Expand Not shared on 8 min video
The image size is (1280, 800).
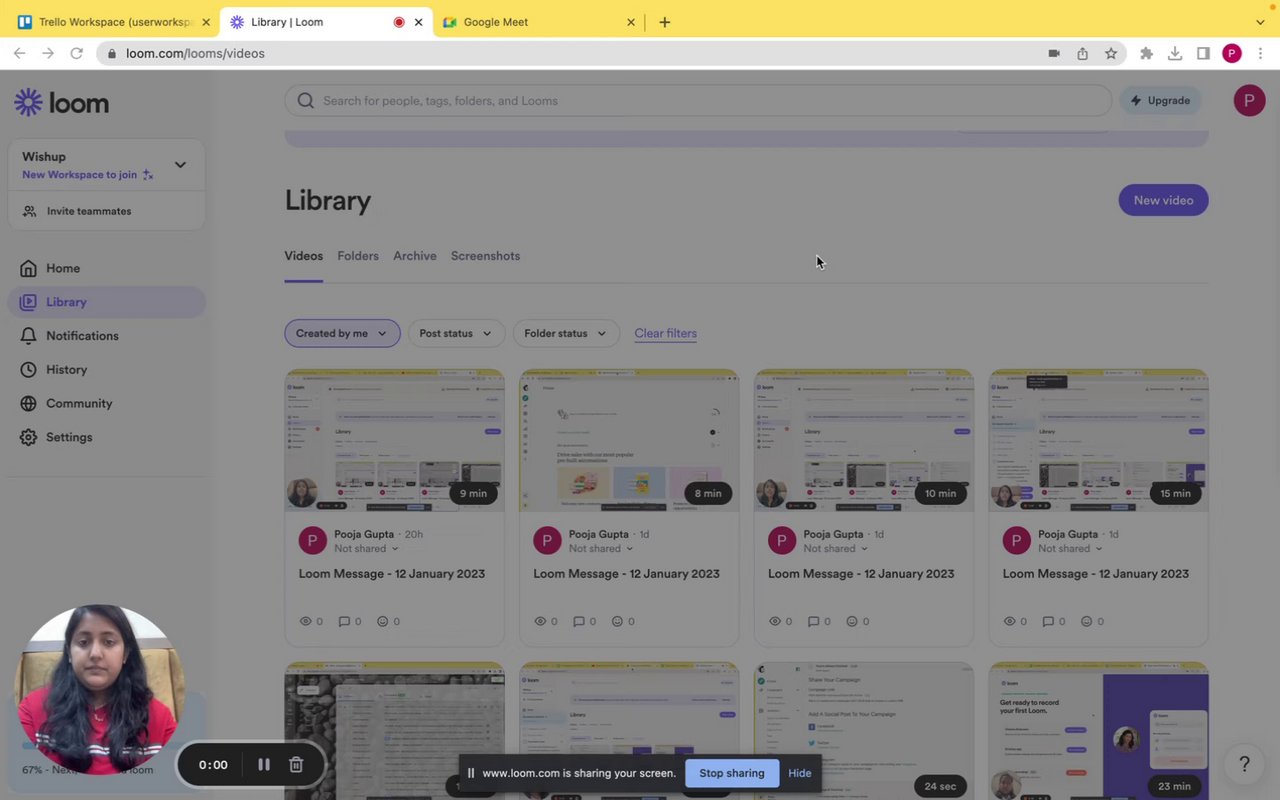601,549
